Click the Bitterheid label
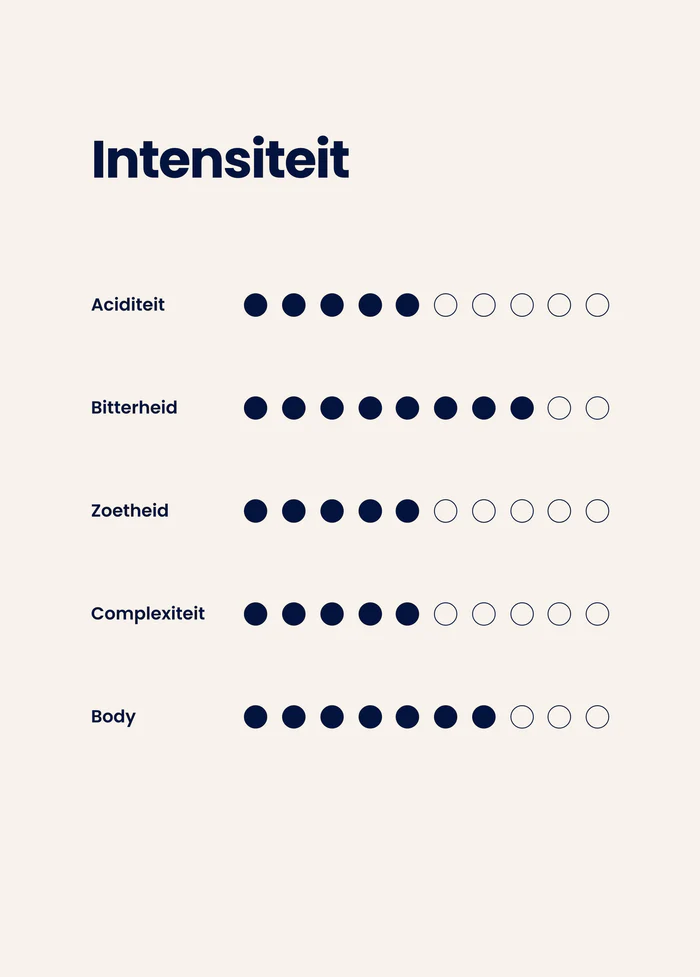The width and height of the screenshot is (700, 977). coord(134,407)
